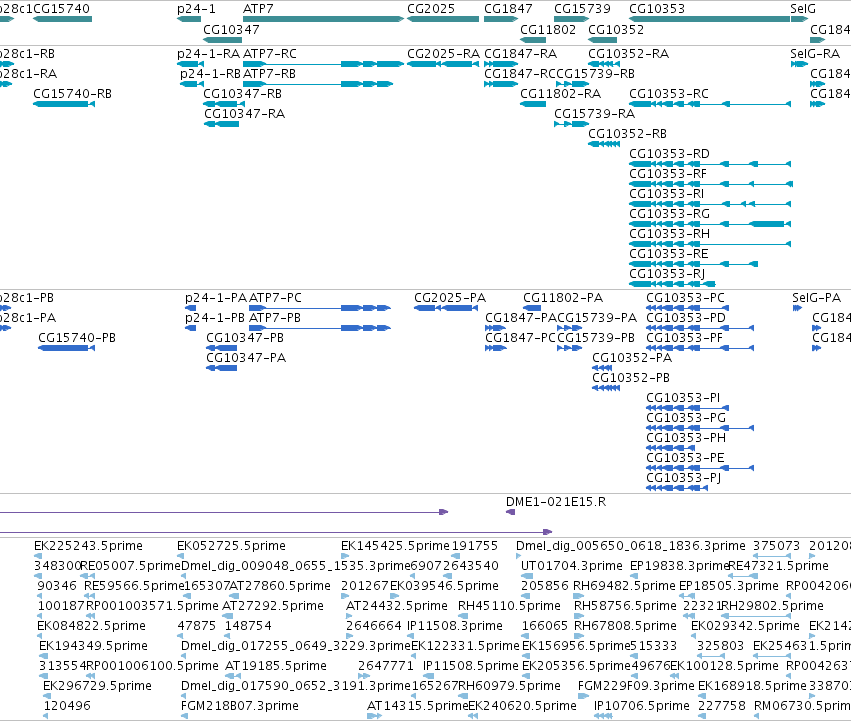Screen dimensions: 851x721
Task: Select the SelG-RA transcript label
Action: [x=815, y=54]
